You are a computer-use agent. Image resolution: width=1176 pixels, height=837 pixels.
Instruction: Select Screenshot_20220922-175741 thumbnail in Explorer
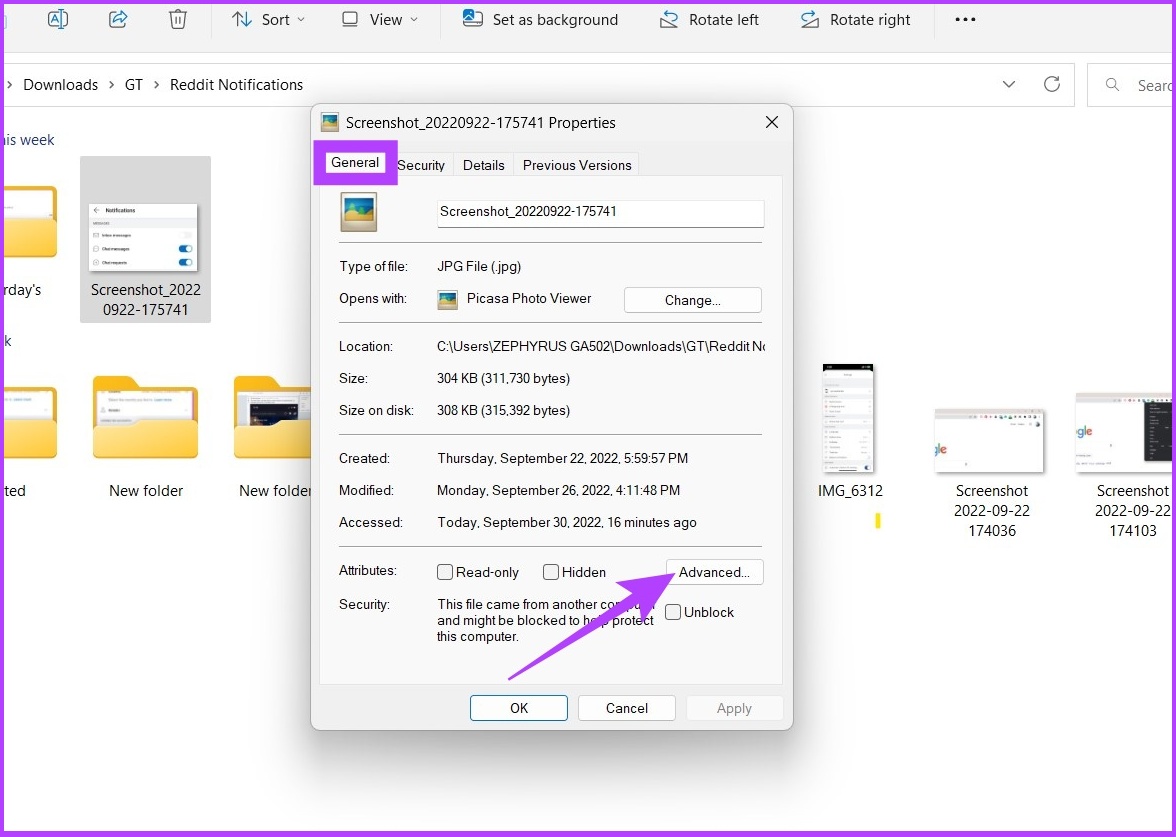146,238
